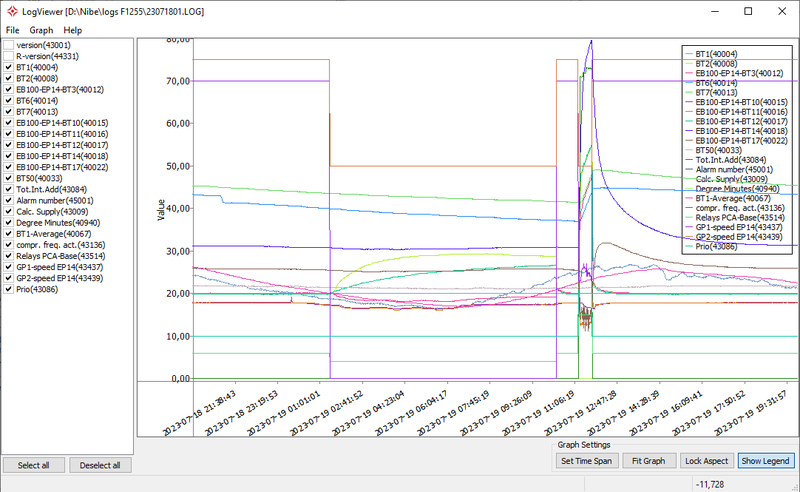Enable the R-version(44331) checkbox
Image resolution: width=800 pixels, height=492 pixels.
click(x=8, y=56)
